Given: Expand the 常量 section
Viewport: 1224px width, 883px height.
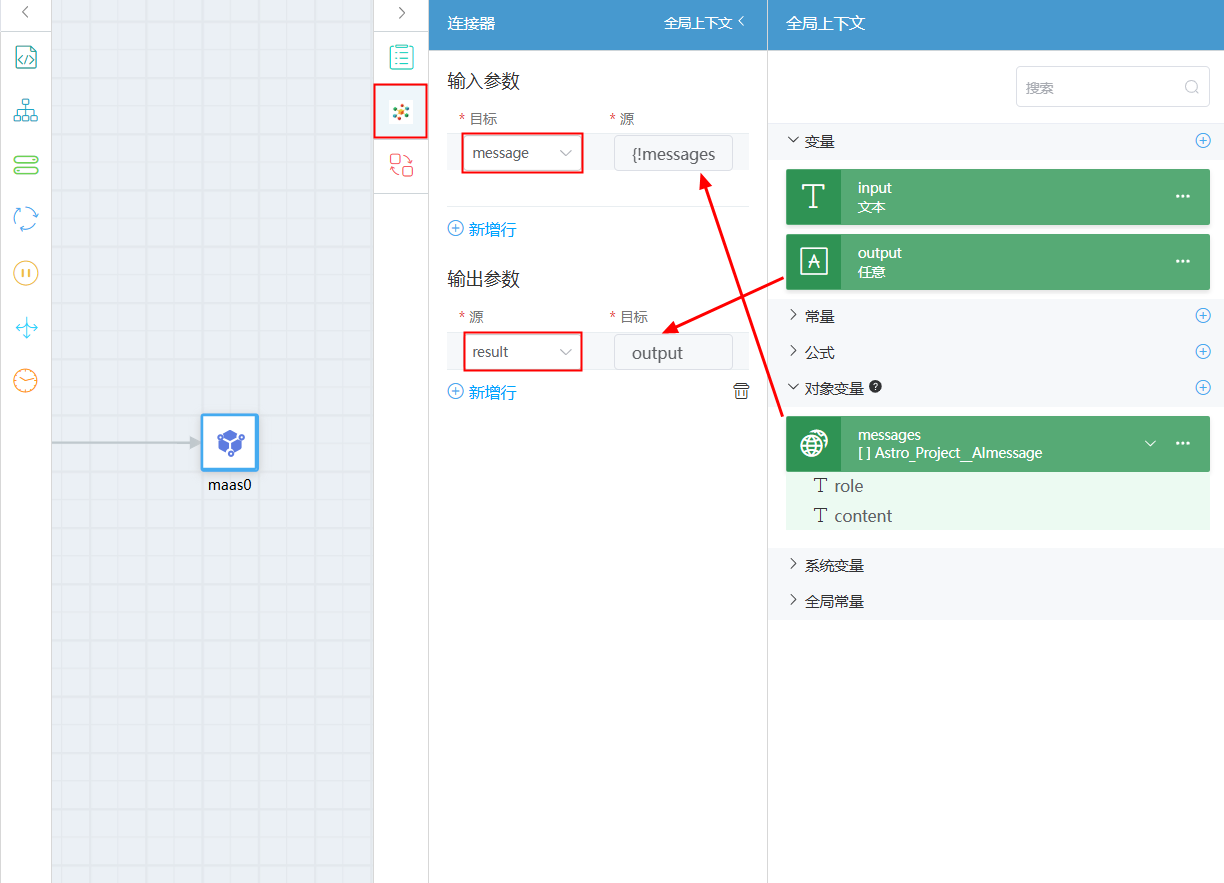Looking at the screenshot, I should (794, 316).
